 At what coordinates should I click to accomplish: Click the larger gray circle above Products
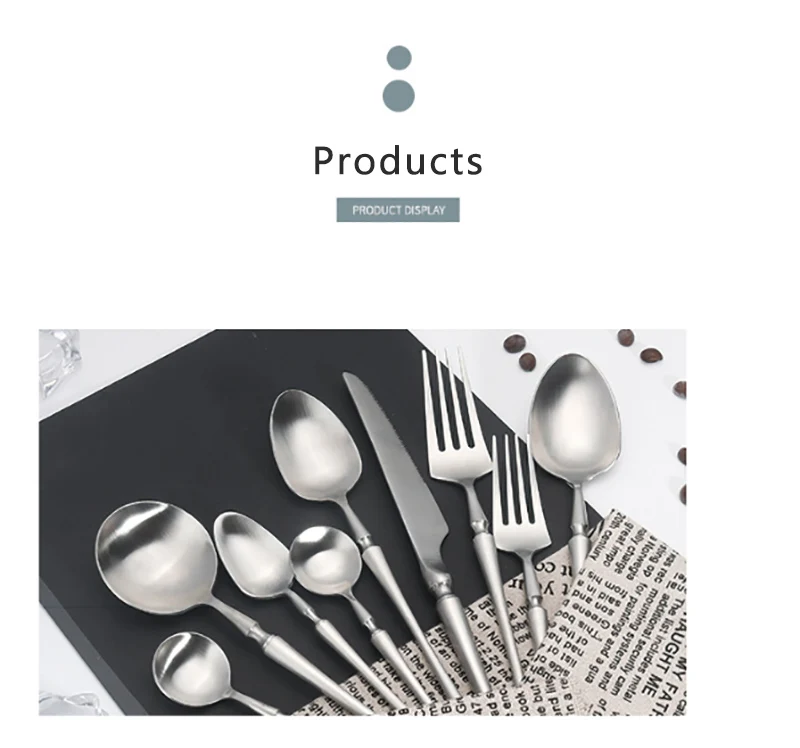pyautogui.click(x=398, y=96)
